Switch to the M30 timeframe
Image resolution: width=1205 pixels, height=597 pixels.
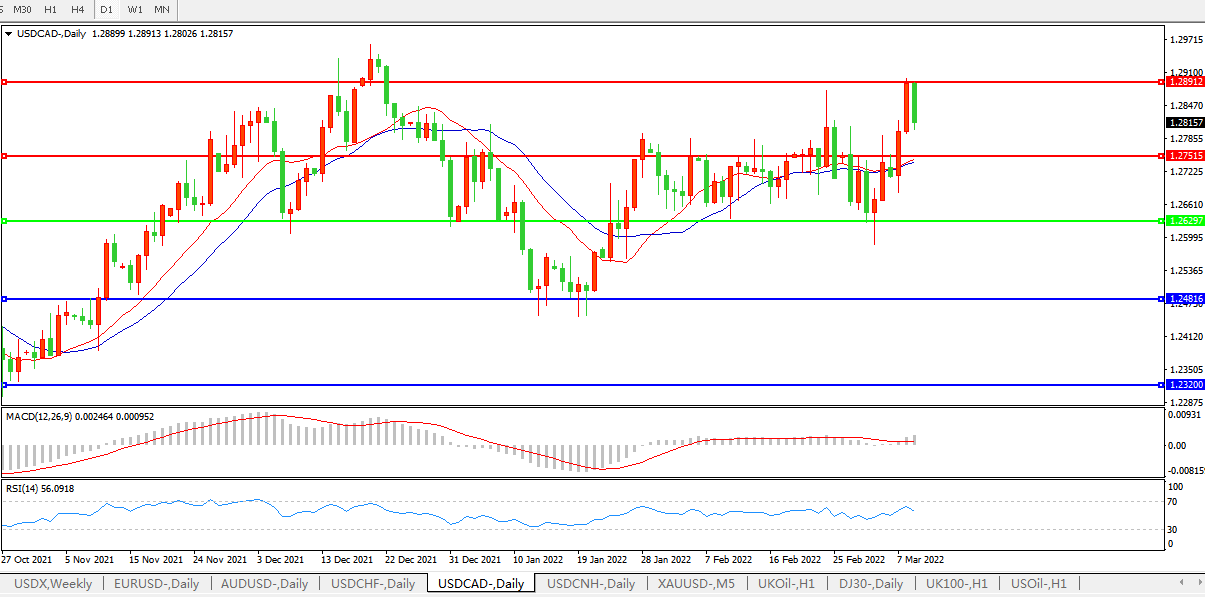(x=22, y=9)
